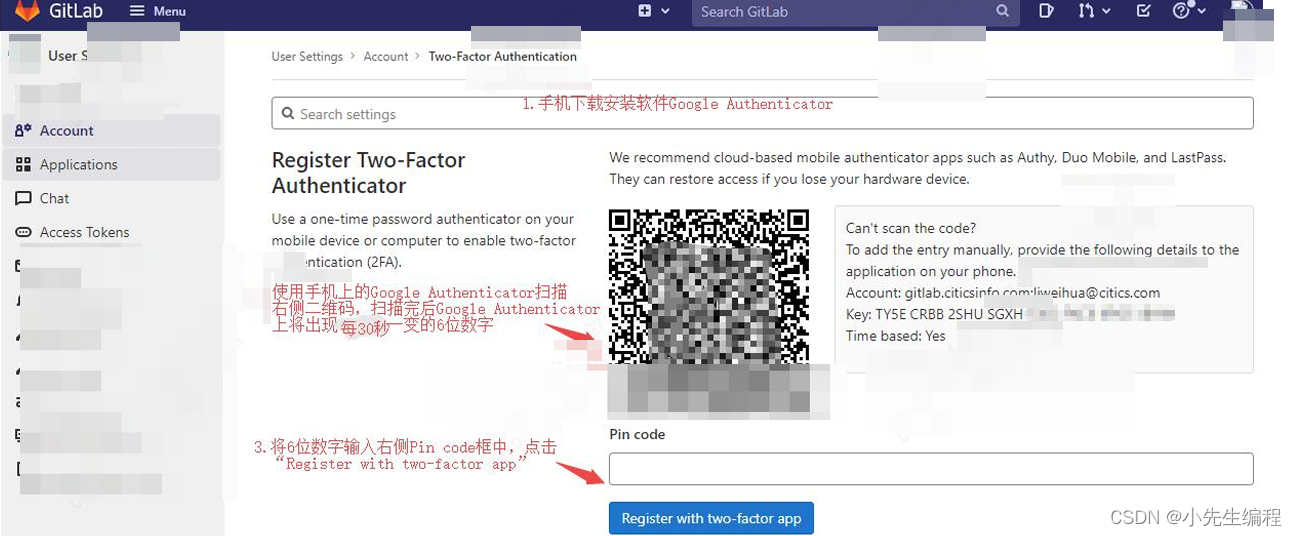Click the 'Time based: Yes' text
This screenshot has width=1297, height=536.
point(896,336)
